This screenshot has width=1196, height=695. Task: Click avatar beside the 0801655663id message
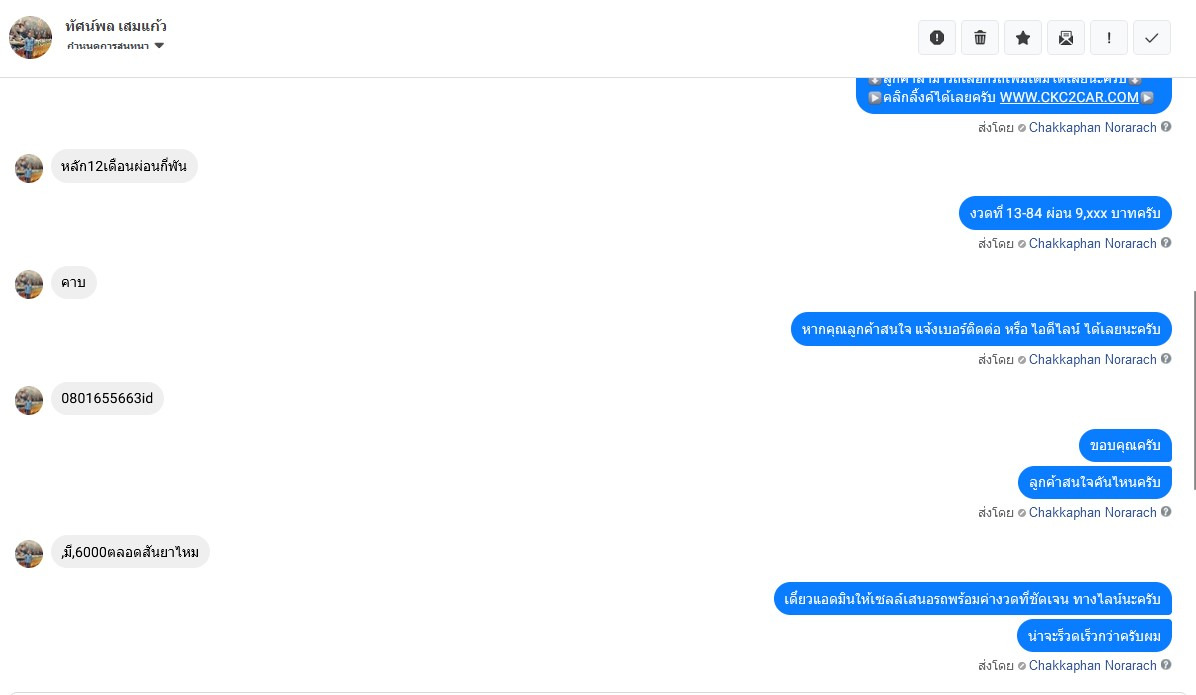click(29, 400)
